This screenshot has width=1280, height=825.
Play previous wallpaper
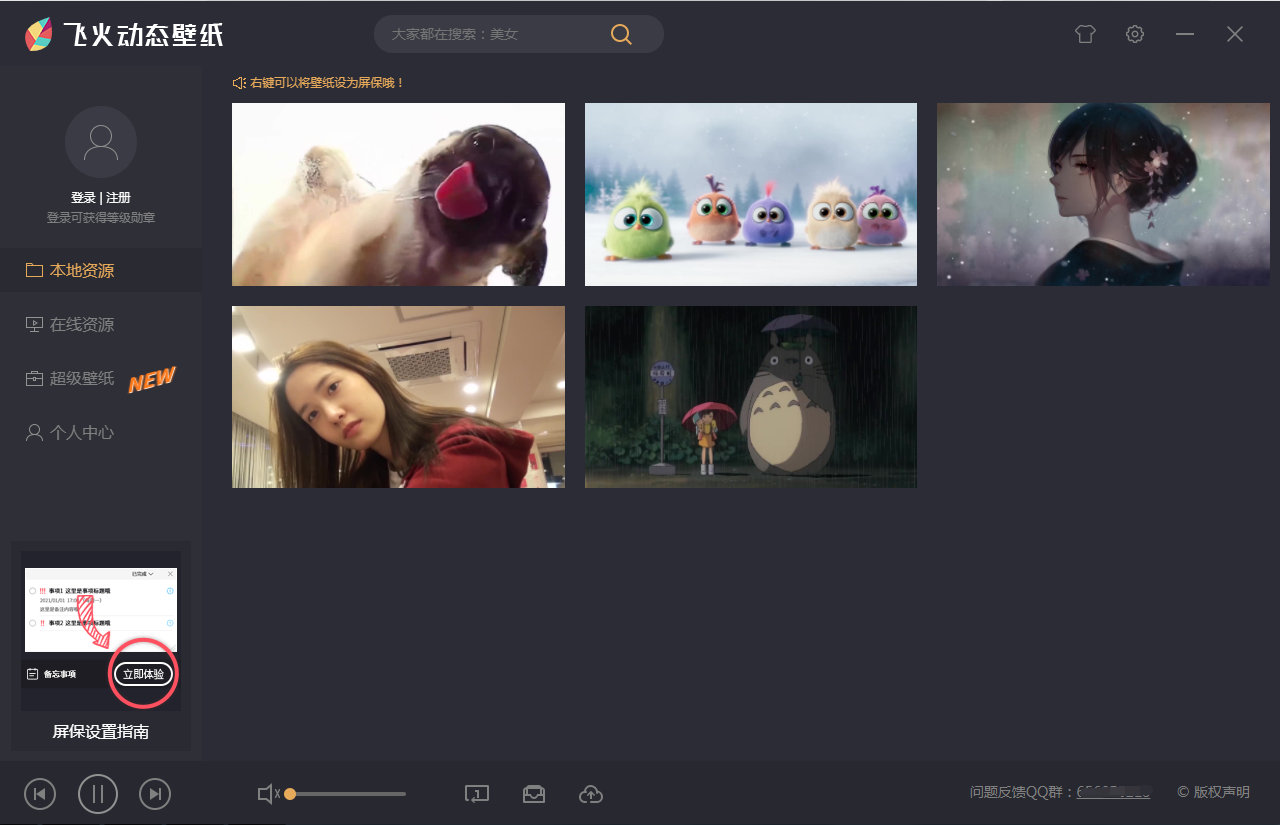coord(39,794)
